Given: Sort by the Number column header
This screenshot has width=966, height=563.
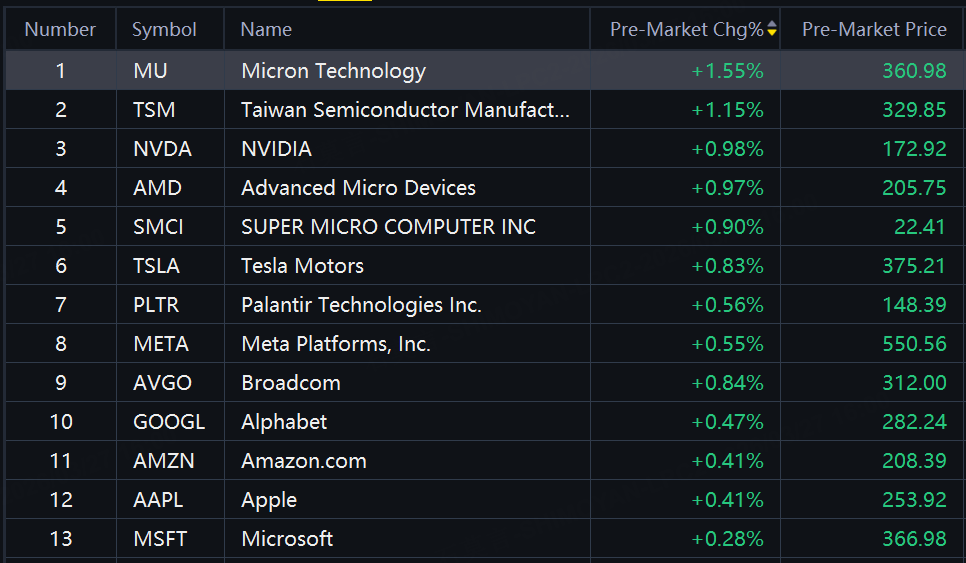Looking at the screenshot, I should [60, 29].
